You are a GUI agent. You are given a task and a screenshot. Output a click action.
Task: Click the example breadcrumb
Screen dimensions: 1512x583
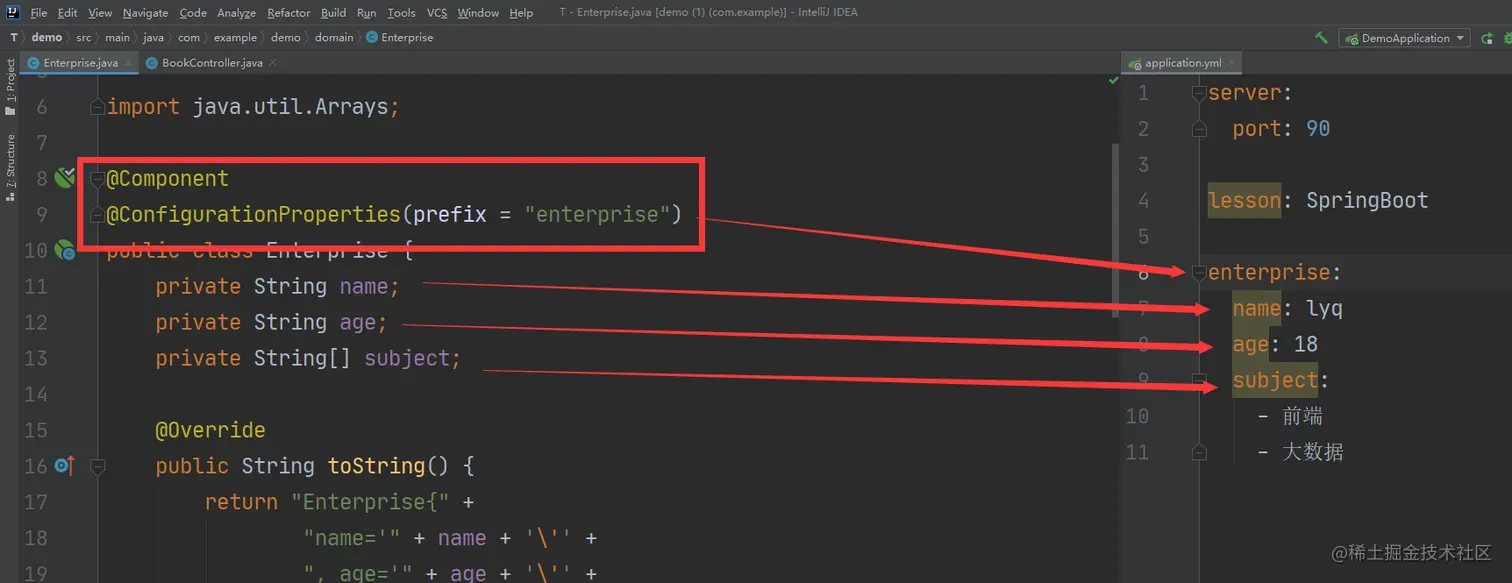click(x=235, y=37)
